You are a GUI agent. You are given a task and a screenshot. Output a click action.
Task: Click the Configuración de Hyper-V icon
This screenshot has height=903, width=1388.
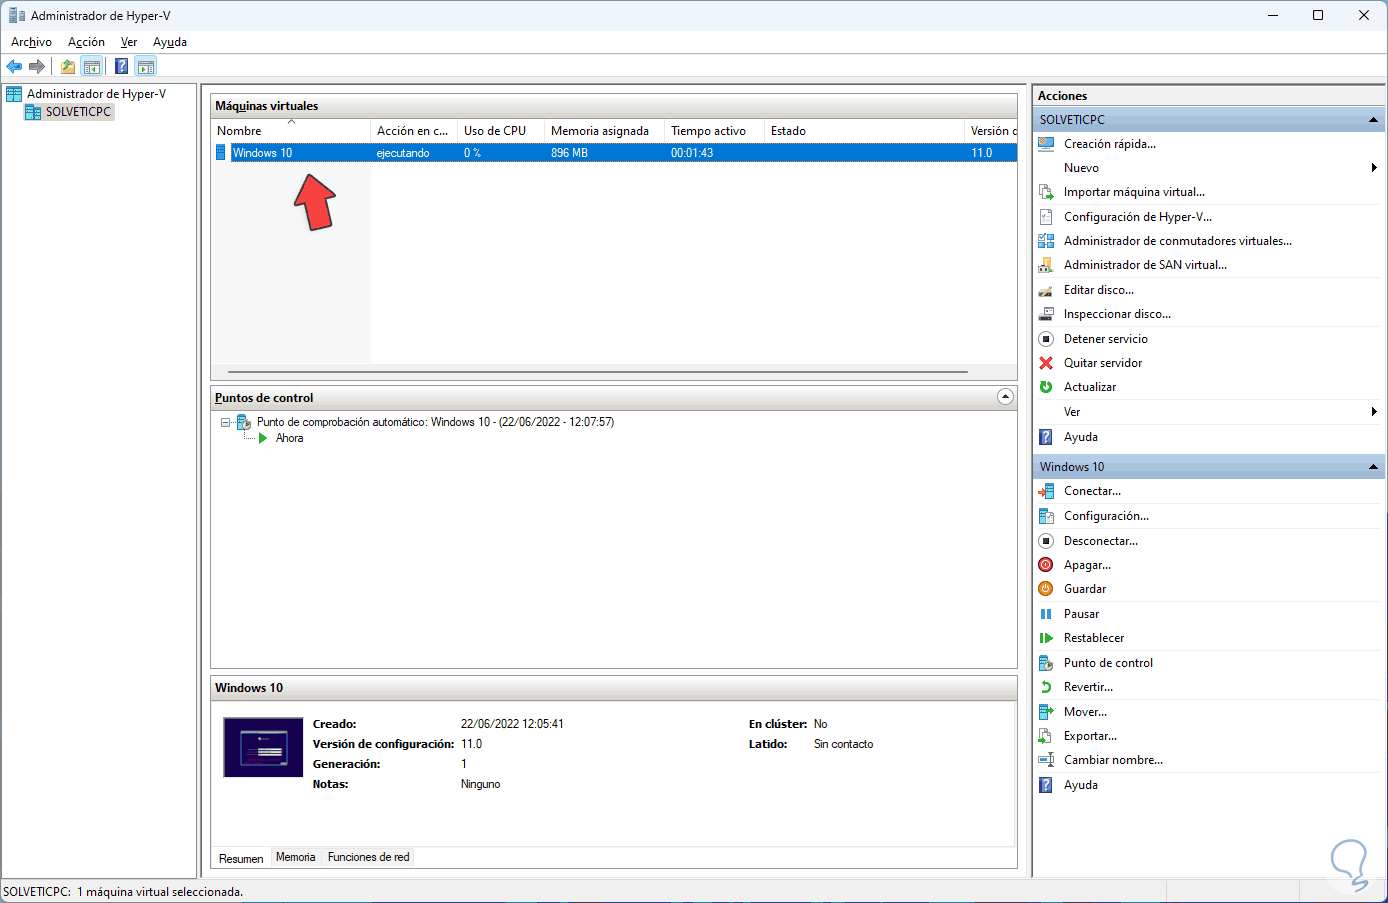click(1046, 217)
